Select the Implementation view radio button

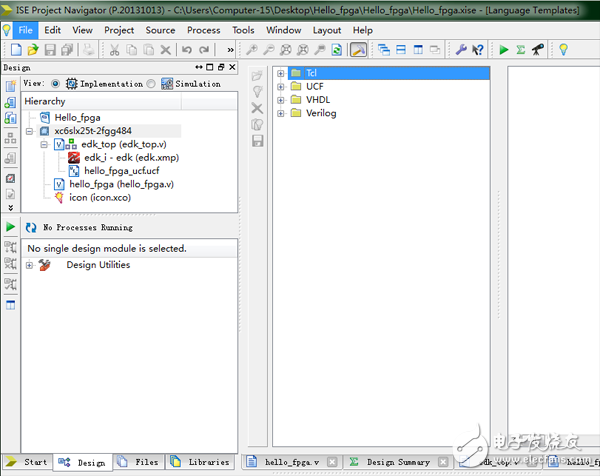pos(55,84)
